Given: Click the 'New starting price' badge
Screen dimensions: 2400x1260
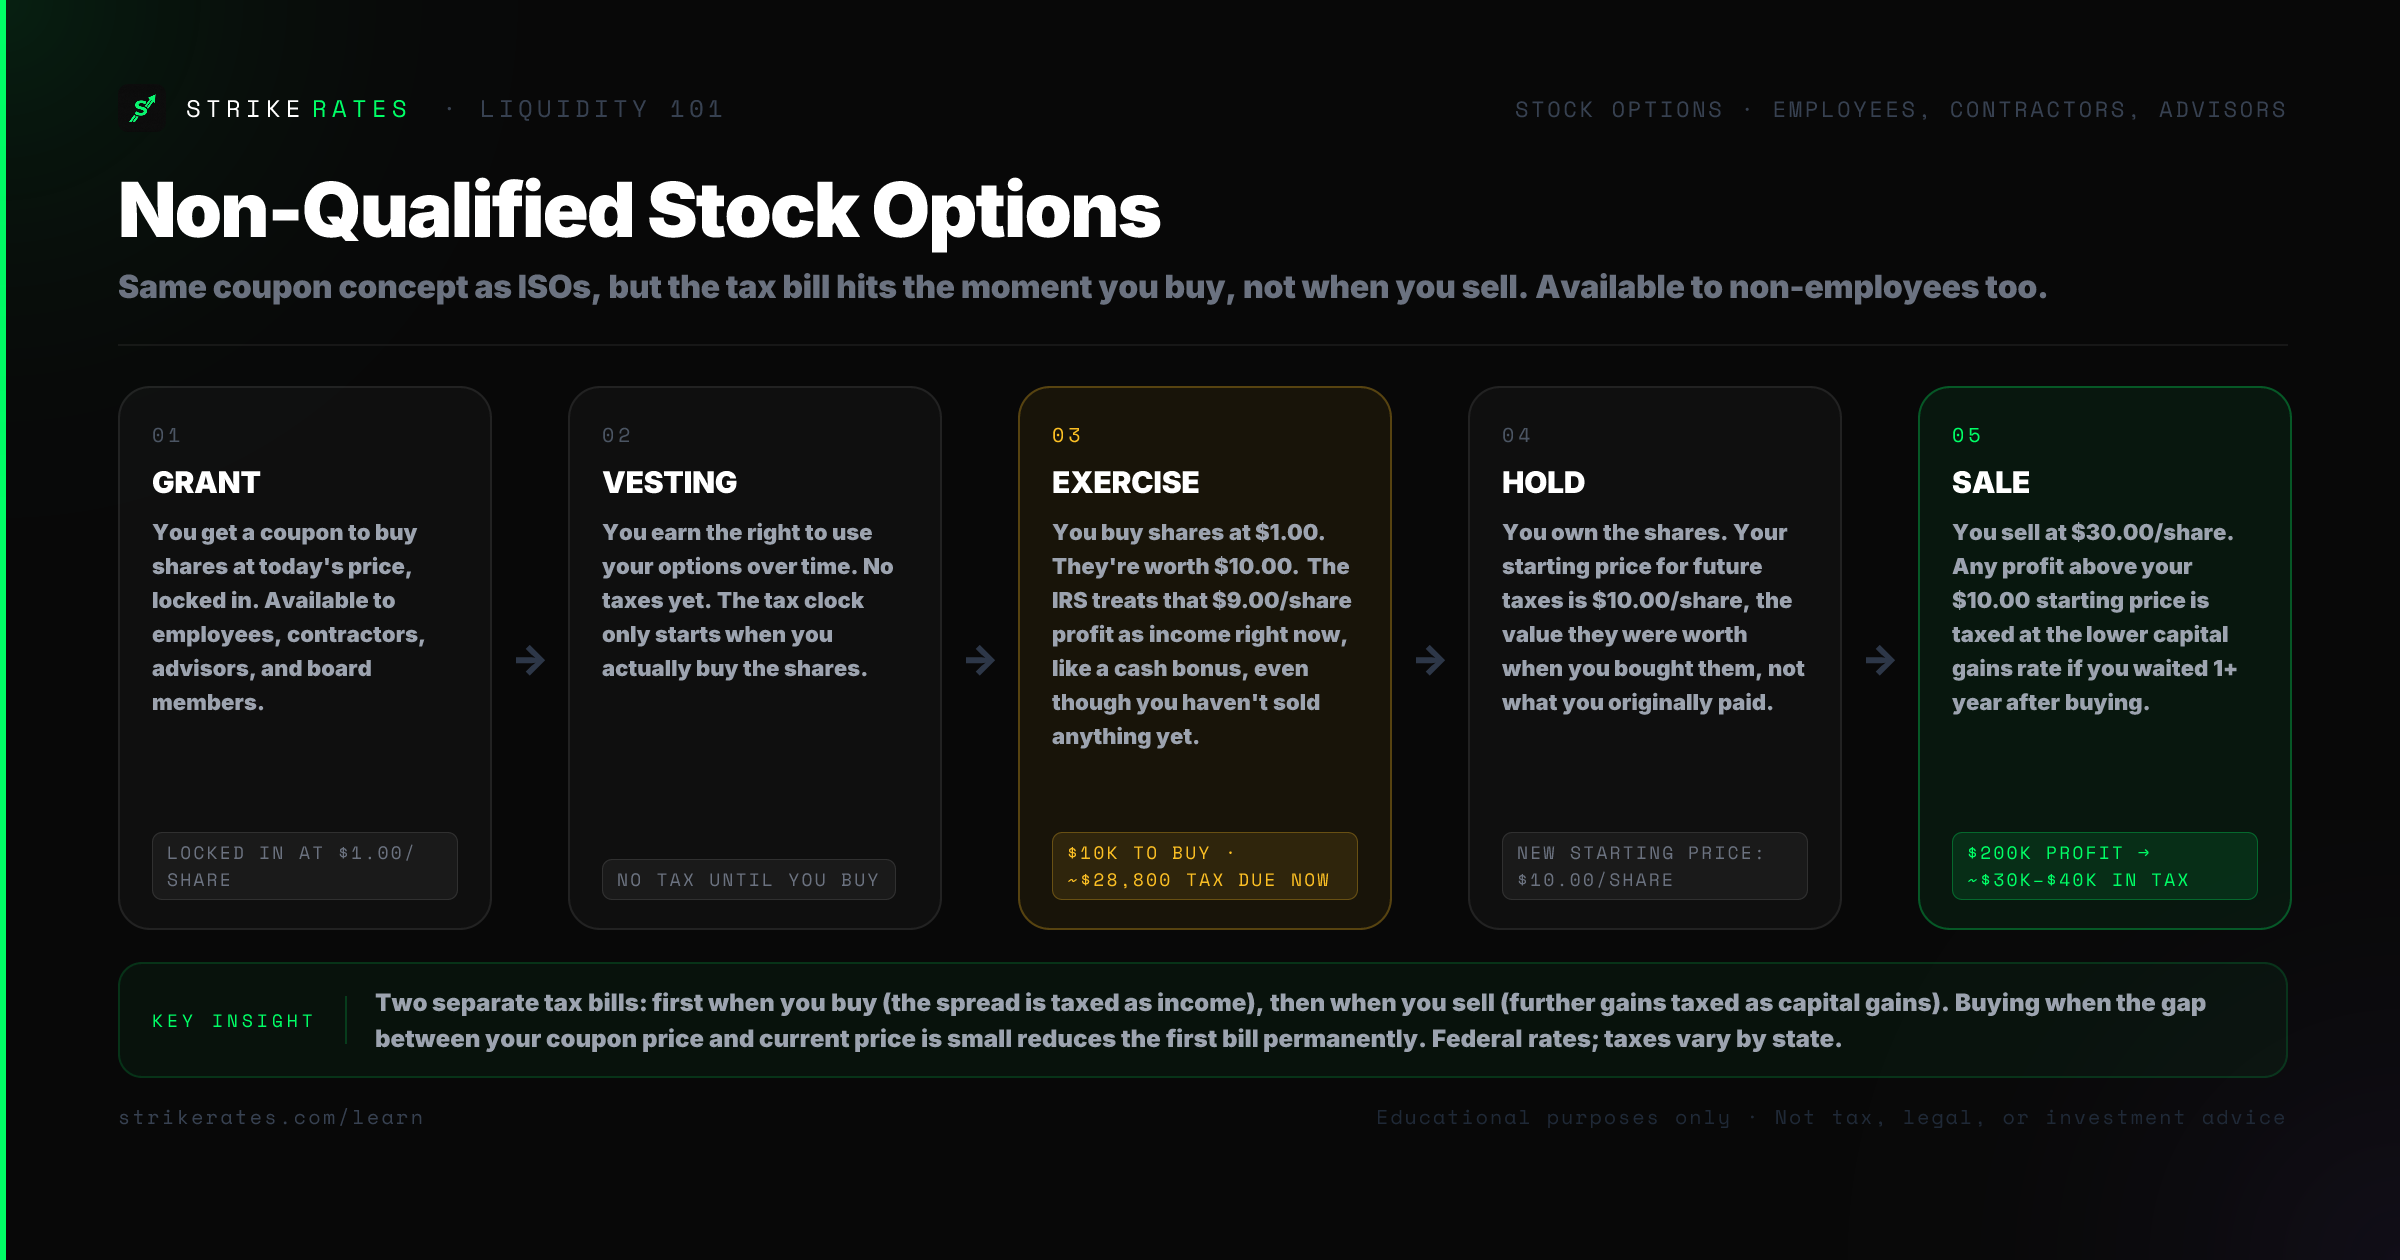Looking at the screenshot, I should (x=1655, y=866).
